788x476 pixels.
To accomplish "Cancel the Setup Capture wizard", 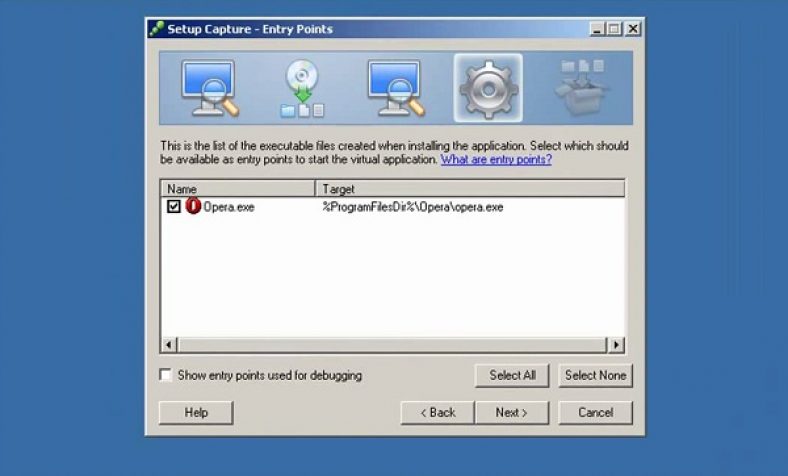I will [595, 413].
